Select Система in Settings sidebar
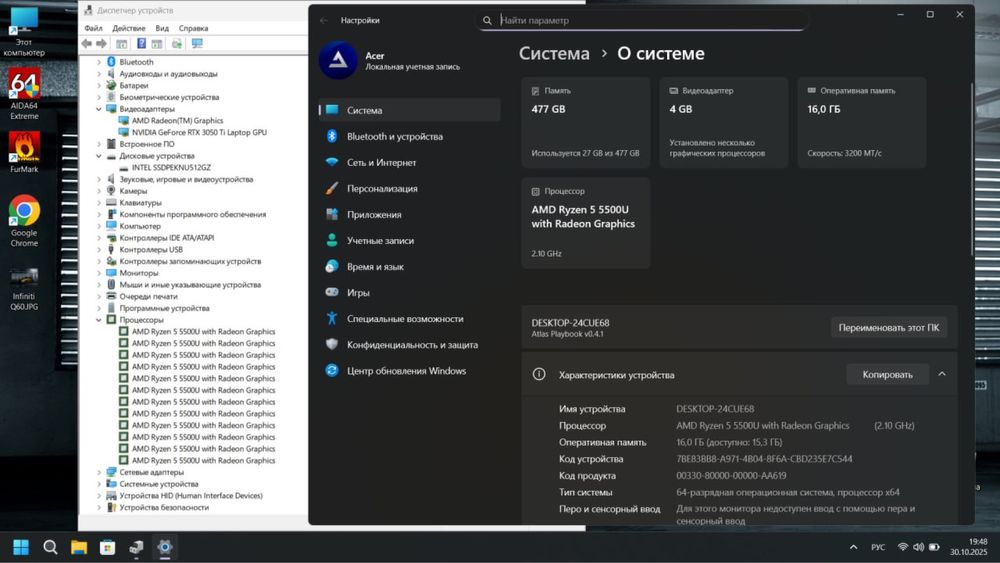This screenshot has width=1000, height=563. pos(409,110)
